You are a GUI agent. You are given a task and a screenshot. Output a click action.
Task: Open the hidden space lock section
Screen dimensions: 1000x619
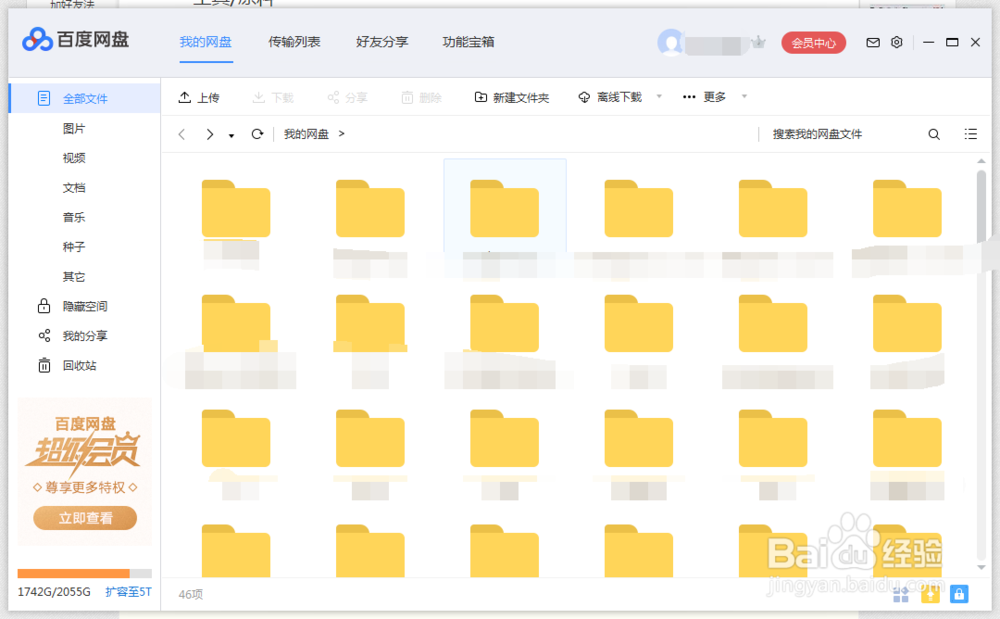(83, 306)
